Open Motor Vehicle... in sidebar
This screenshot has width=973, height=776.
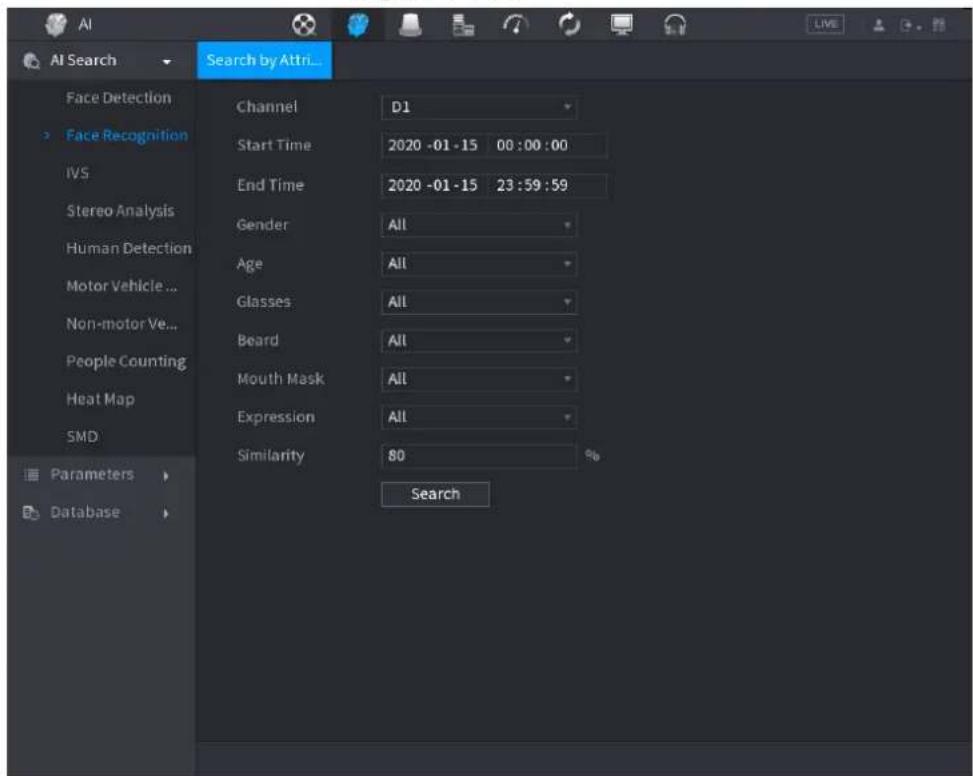click(x=122, y=286)
